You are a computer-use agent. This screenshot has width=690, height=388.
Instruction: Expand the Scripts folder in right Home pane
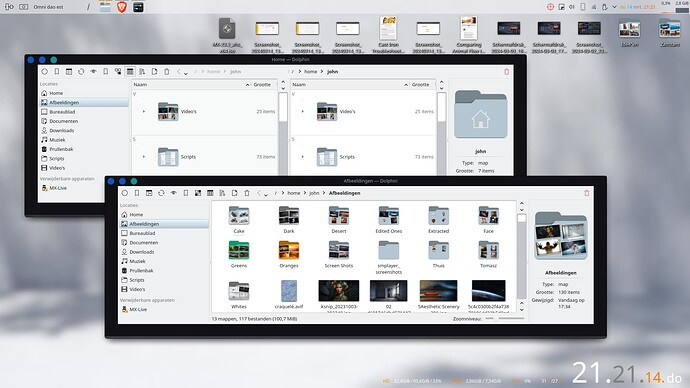[x=303, y=157]
